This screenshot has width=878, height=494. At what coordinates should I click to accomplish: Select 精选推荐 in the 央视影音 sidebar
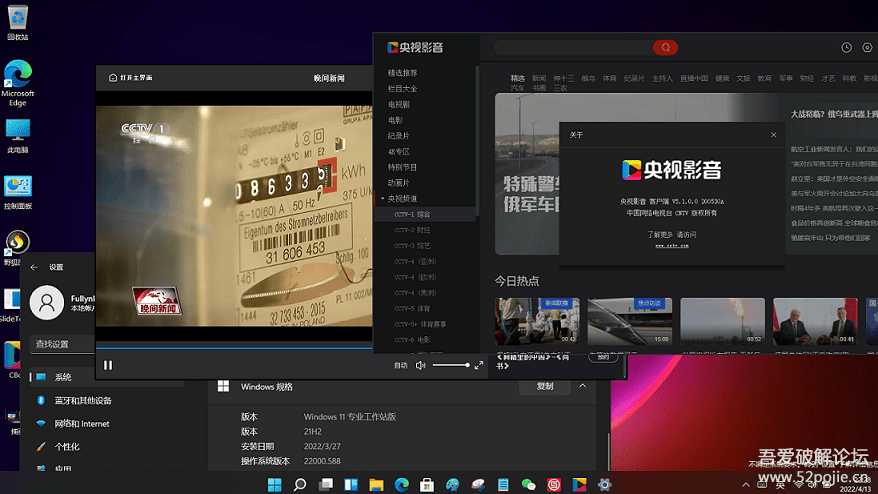point(402,73)
